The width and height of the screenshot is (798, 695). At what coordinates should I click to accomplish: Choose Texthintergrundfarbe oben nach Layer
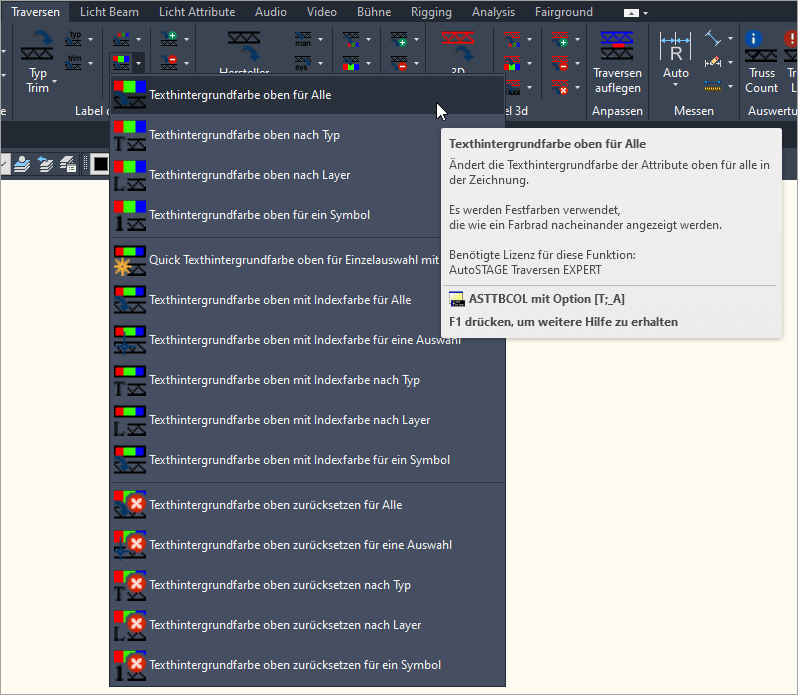click(249, 175)
